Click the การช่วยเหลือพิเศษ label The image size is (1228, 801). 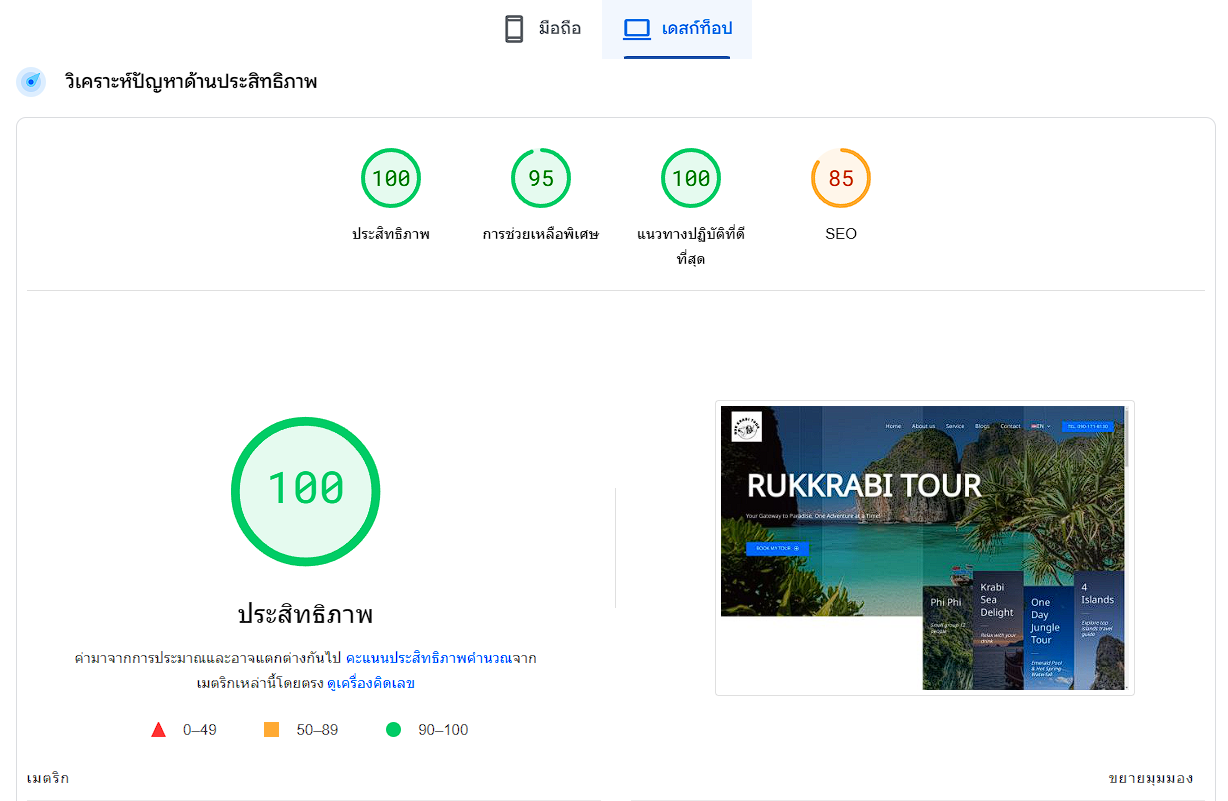(x=541, y=234)
